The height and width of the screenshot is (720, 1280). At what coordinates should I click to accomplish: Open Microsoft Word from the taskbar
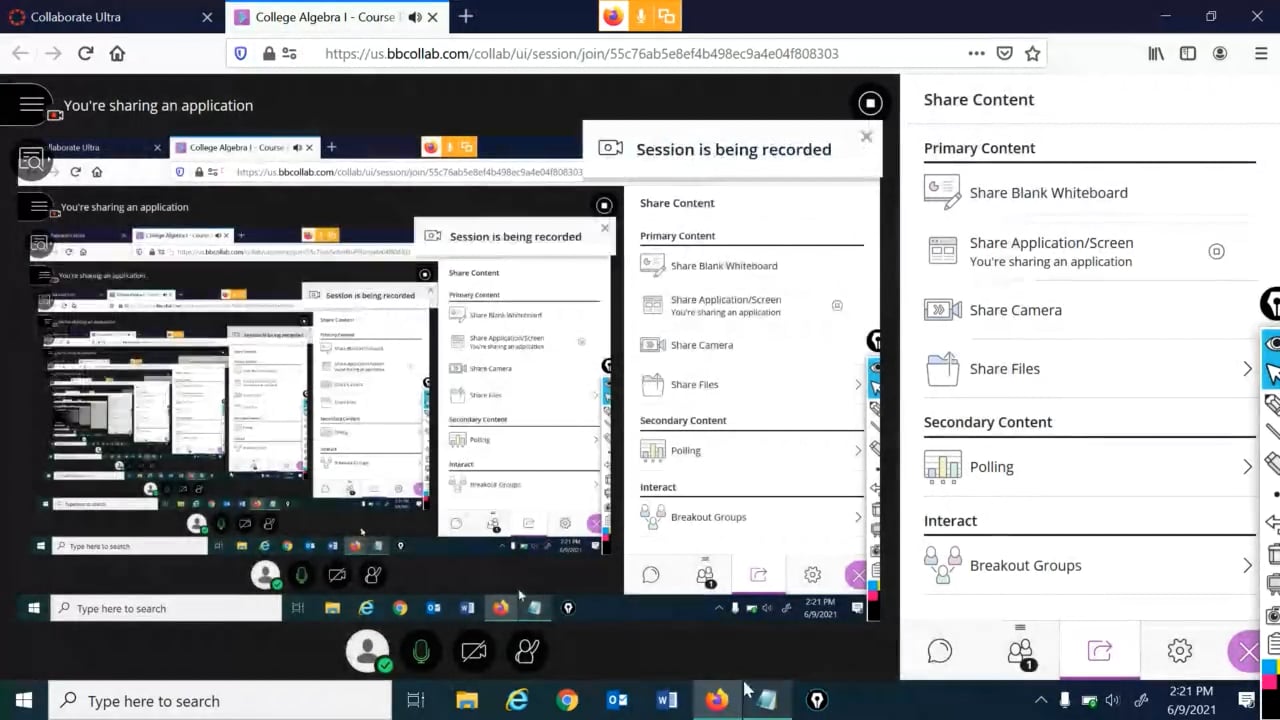pyautogui.click(x=667, y=700)
